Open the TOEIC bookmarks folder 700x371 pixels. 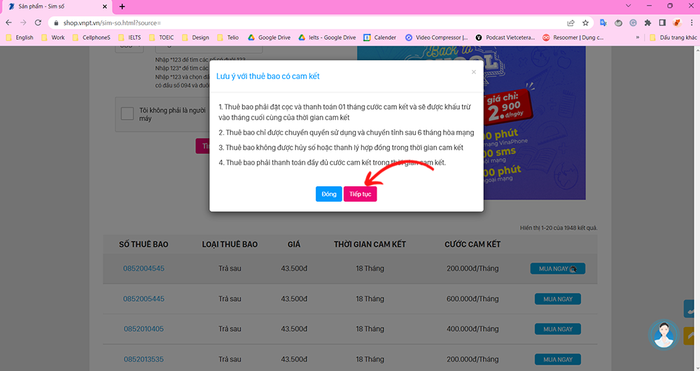pos(162,38)
